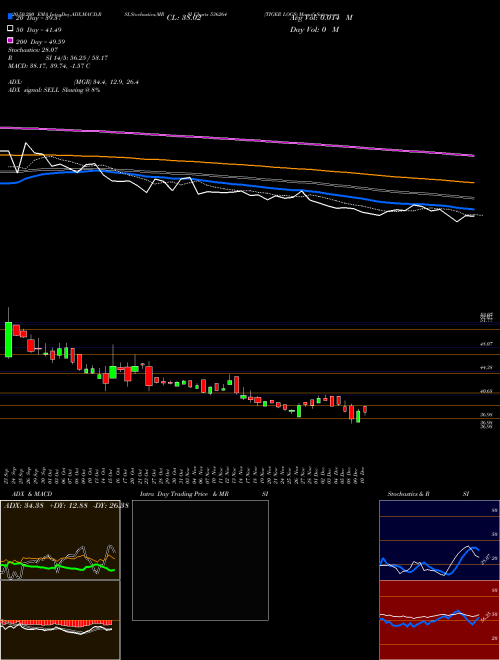This screenshot has height=660, width=500.
Task: Open the MACD histogram sub-chart
Action: point(60,620)
